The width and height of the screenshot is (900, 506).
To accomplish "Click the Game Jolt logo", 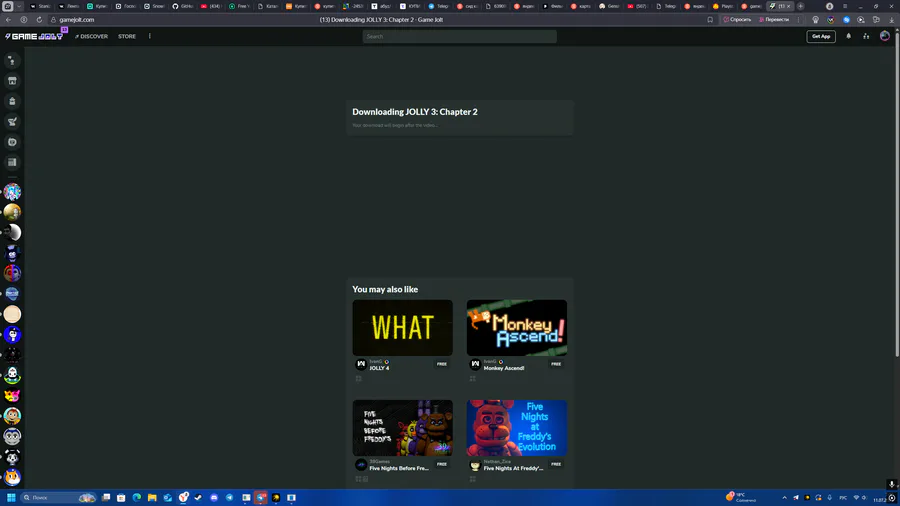I will (x=34, y=36).
